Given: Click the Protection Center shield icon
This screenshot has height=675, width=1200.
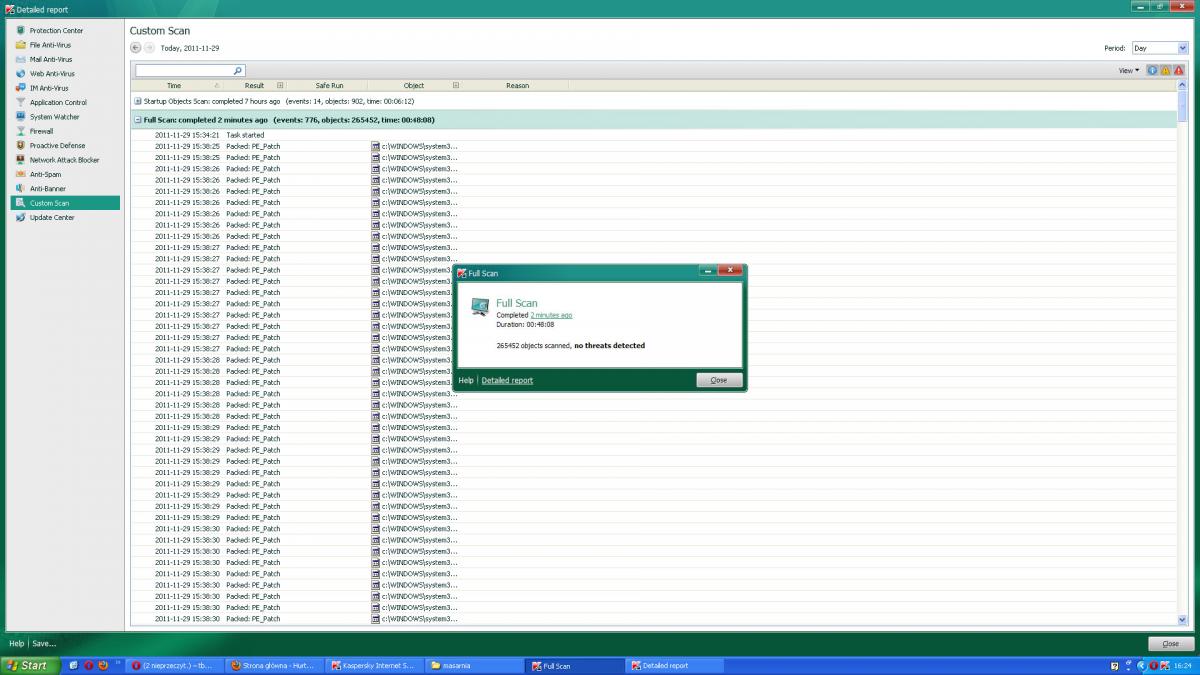Looking at the screenshot, I should coord(20,30).
